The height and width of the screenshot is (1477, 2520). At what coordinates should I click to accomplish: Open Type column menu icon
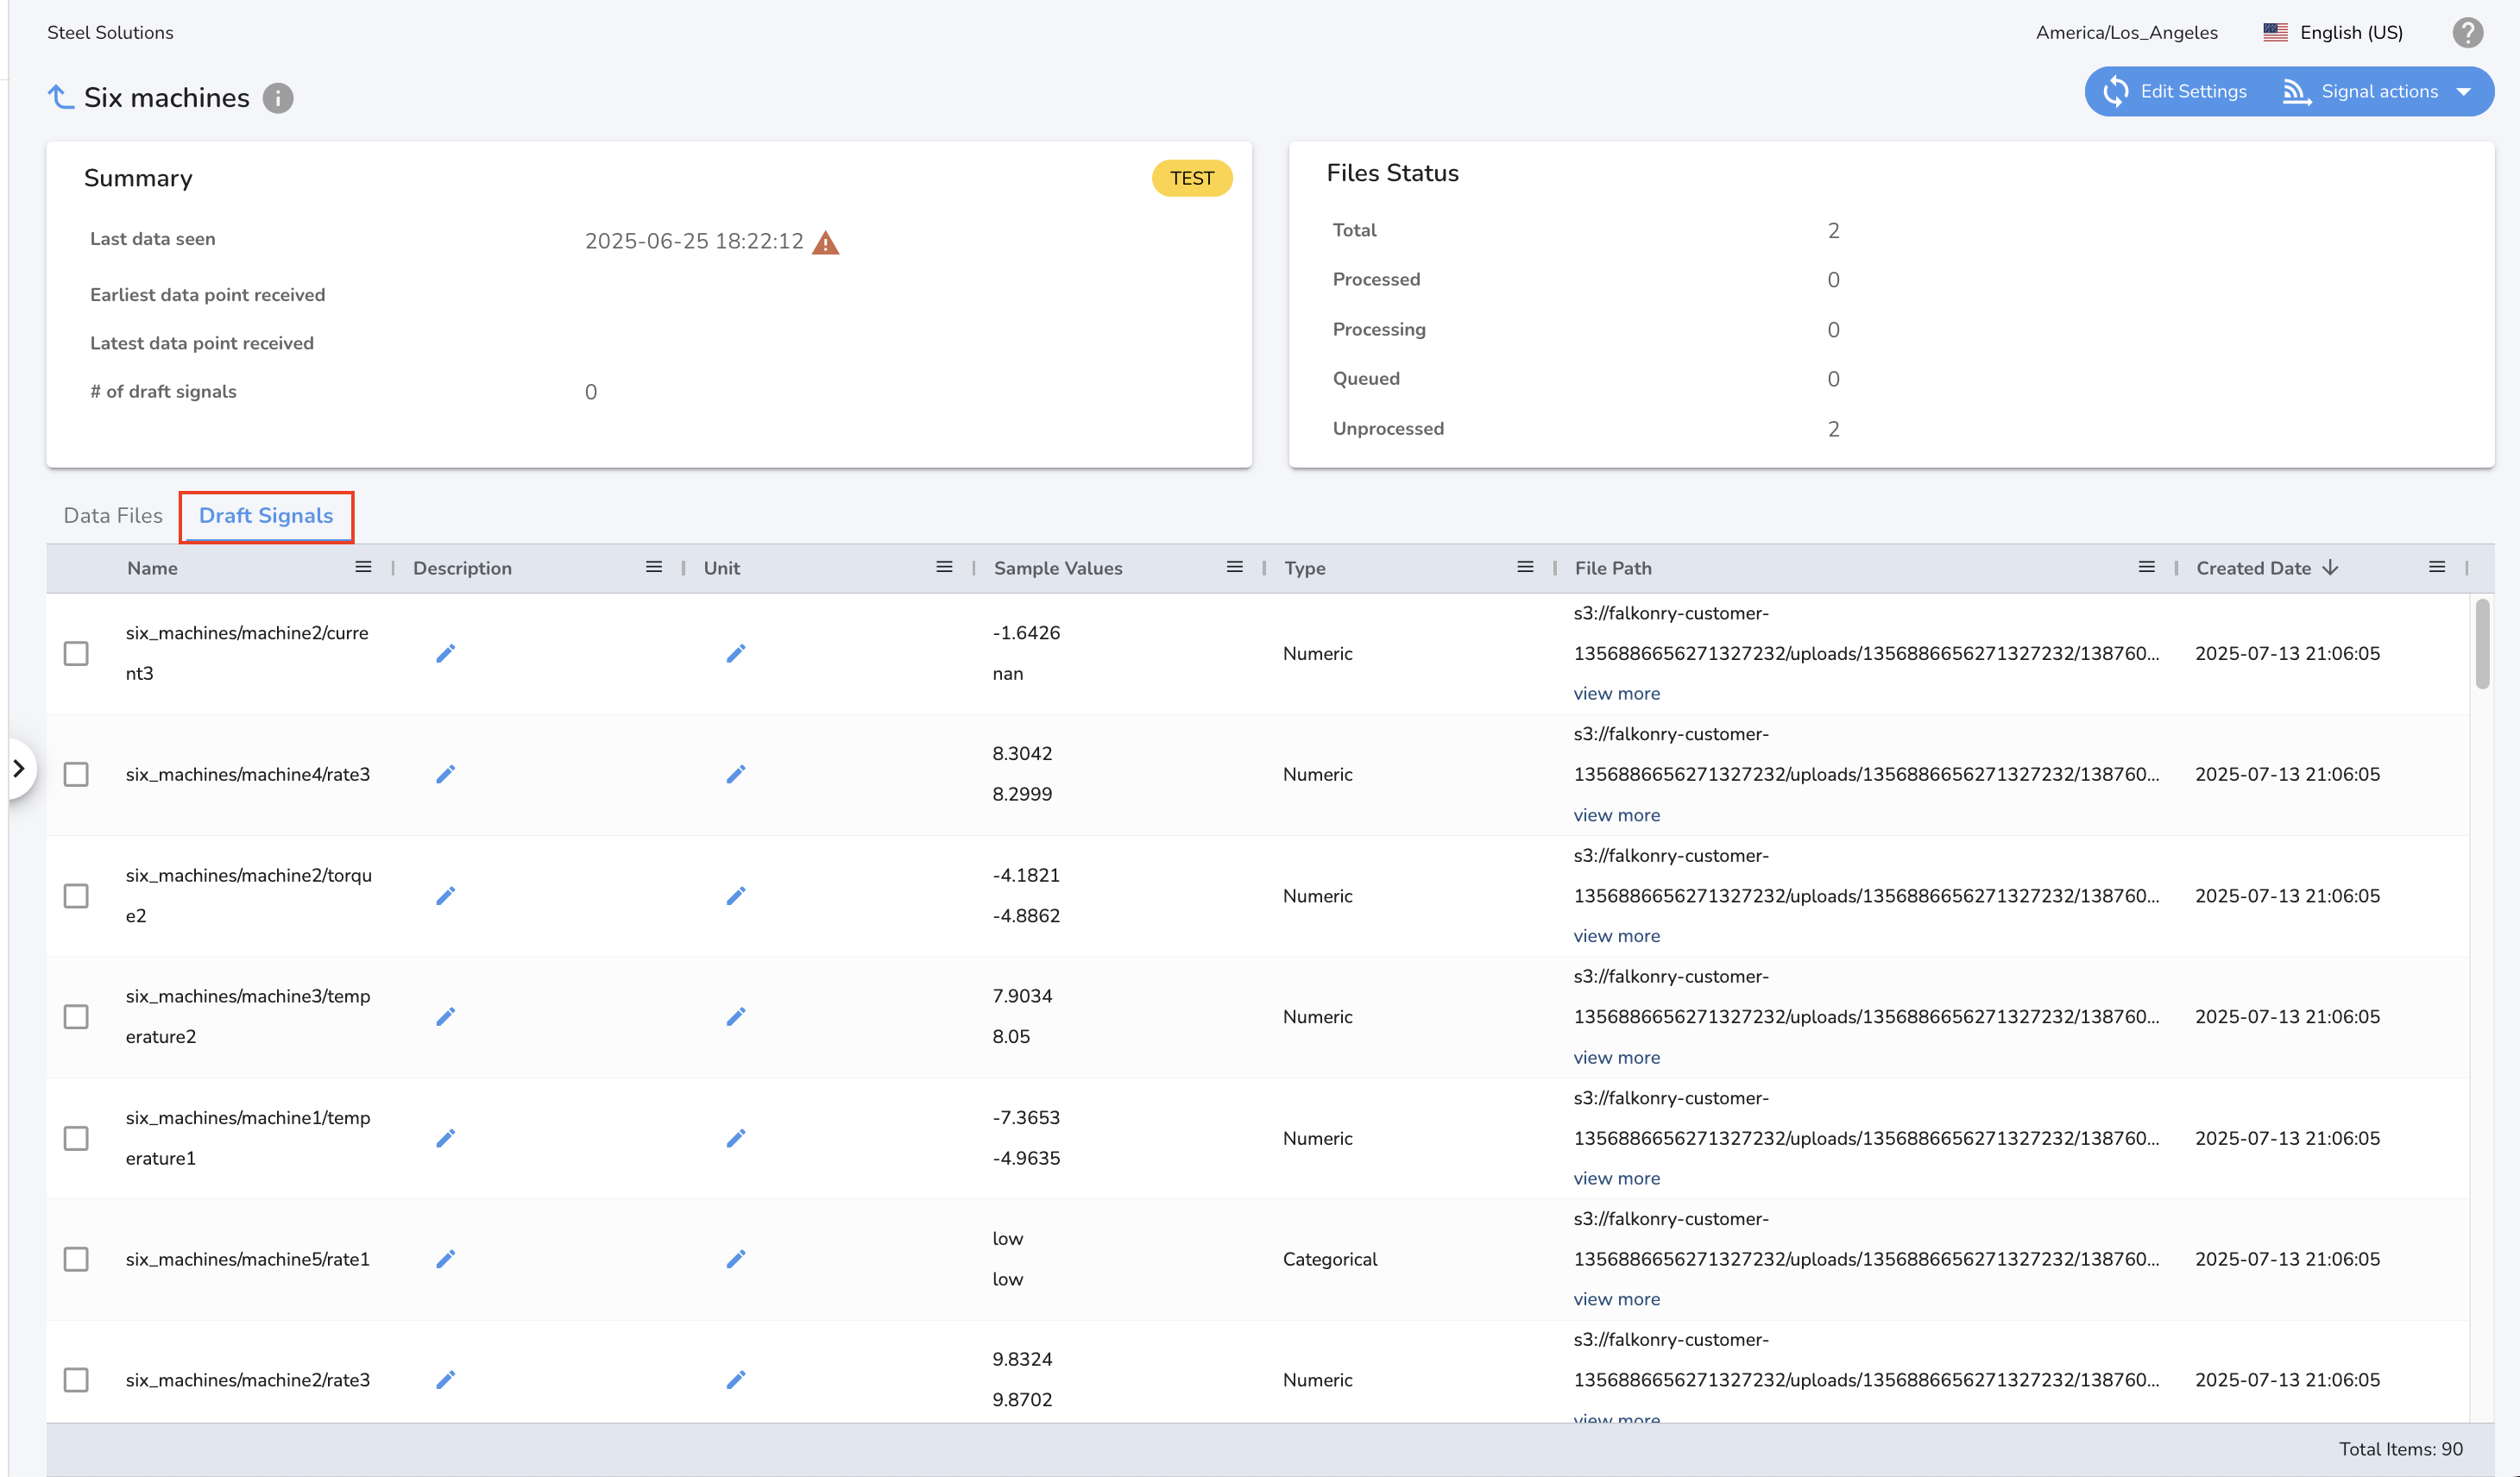pyautogui.click(x=1525, y=567)
